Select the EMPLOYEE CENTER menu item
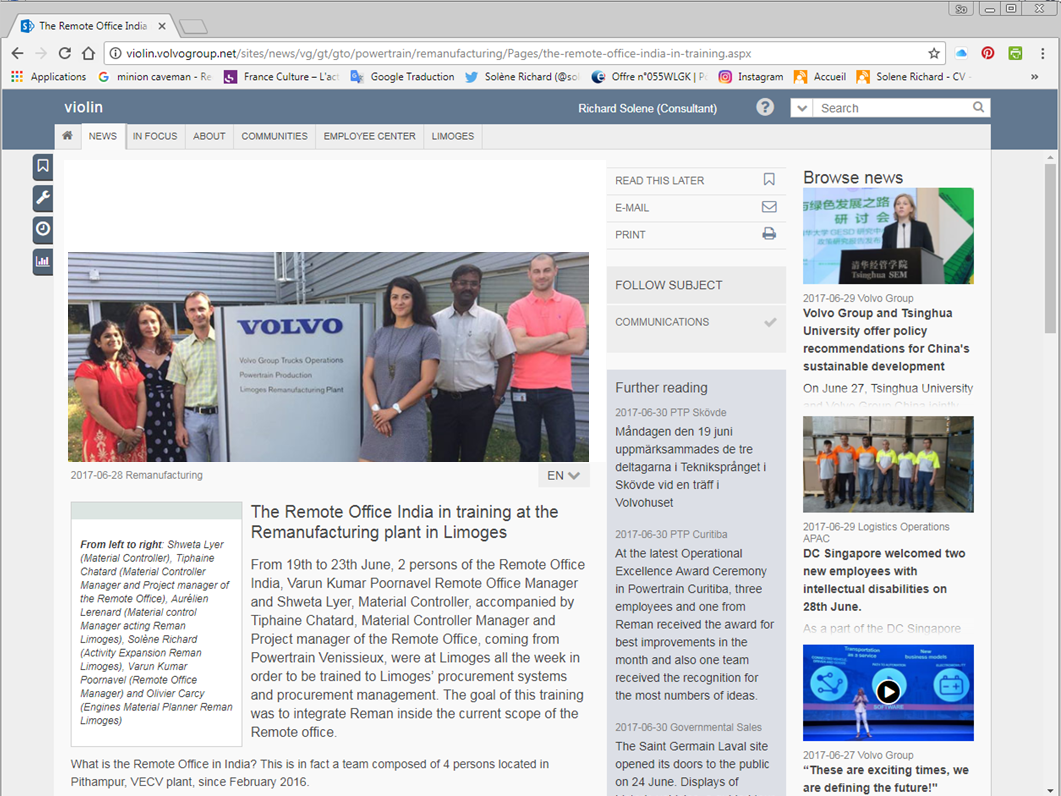This screenshot has width=1061, height=796. click(369, 136)
